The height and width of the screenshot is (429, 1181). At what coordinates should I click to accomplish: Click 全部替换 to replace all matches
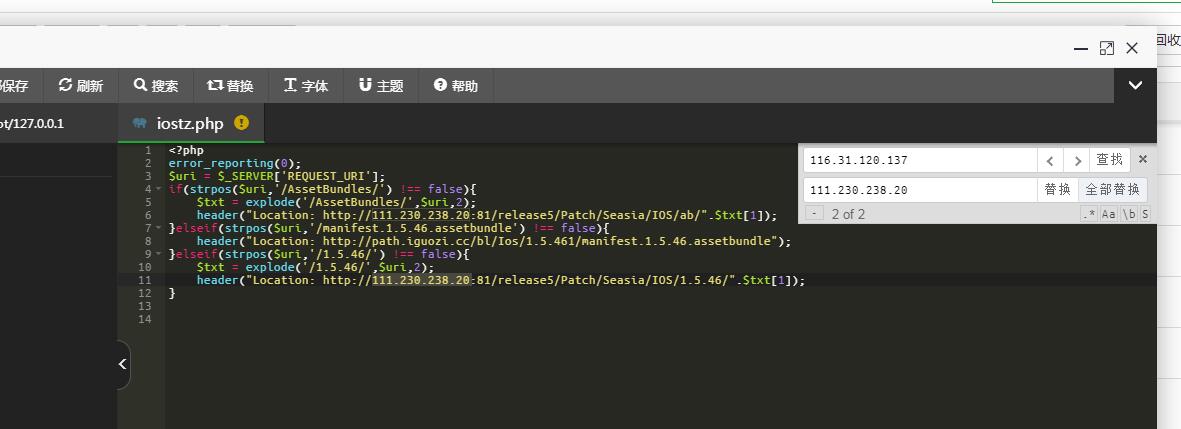coord(1112,190)
